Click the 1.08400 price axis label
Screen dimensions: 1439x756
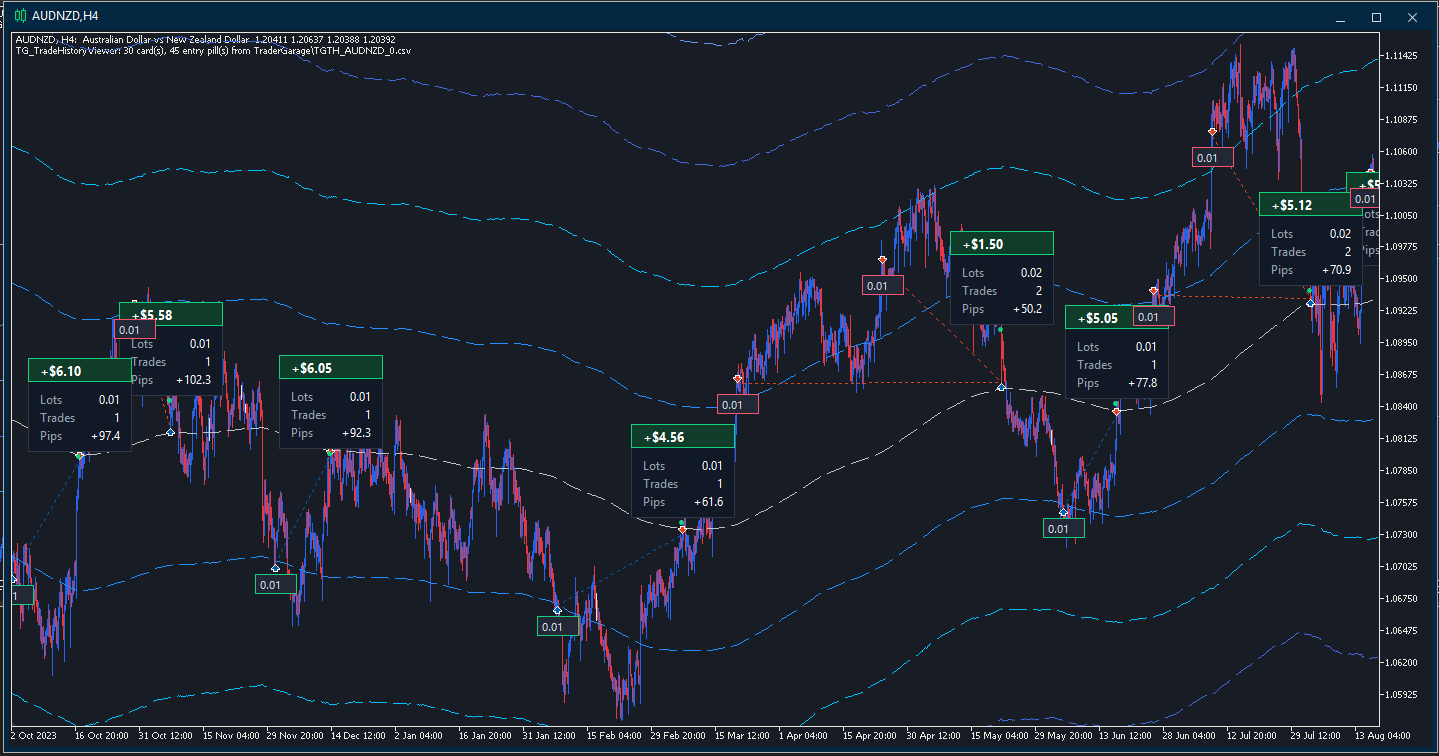tap(1403, 406)
